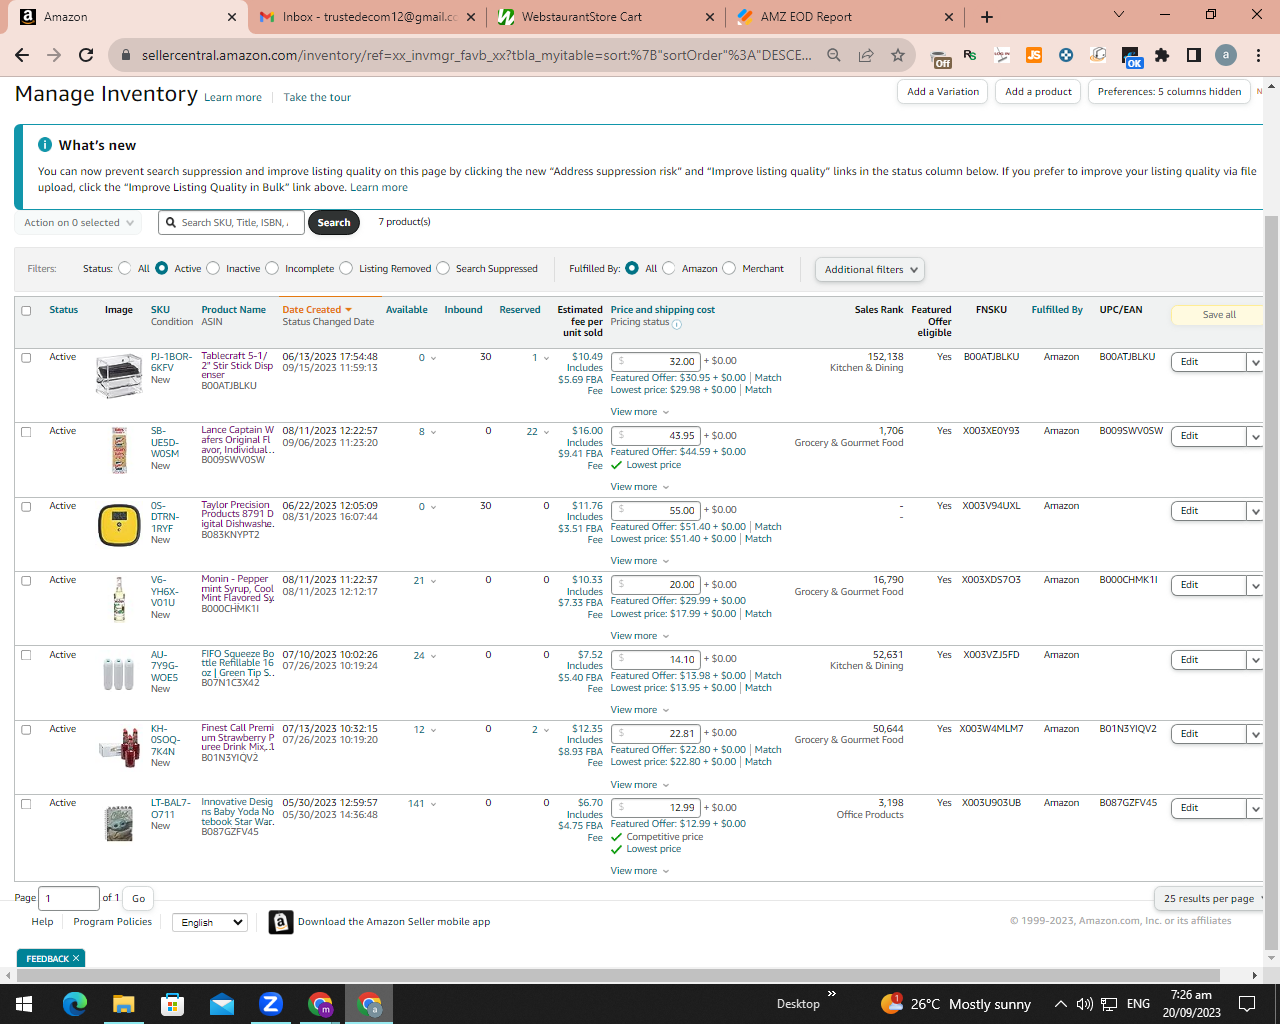Image resolution: width=1280 pixels, height=1024 pixels.
Task: Filter by Search Suppressed status radio
Action: 443,268
